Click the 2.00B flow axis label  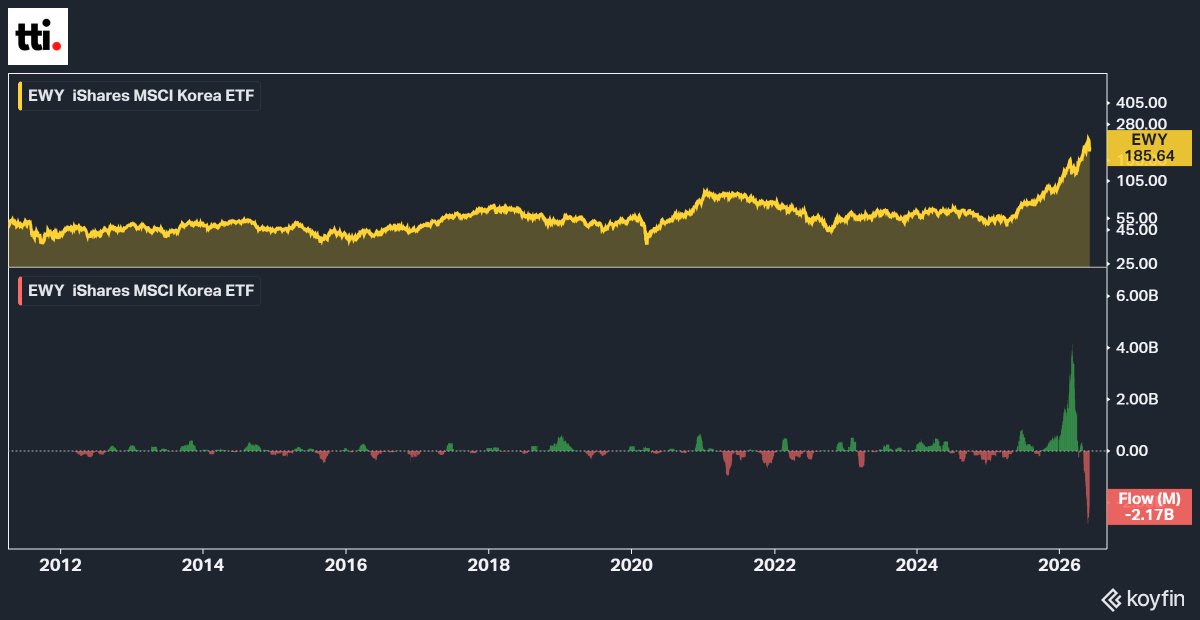click(1138, 399)
